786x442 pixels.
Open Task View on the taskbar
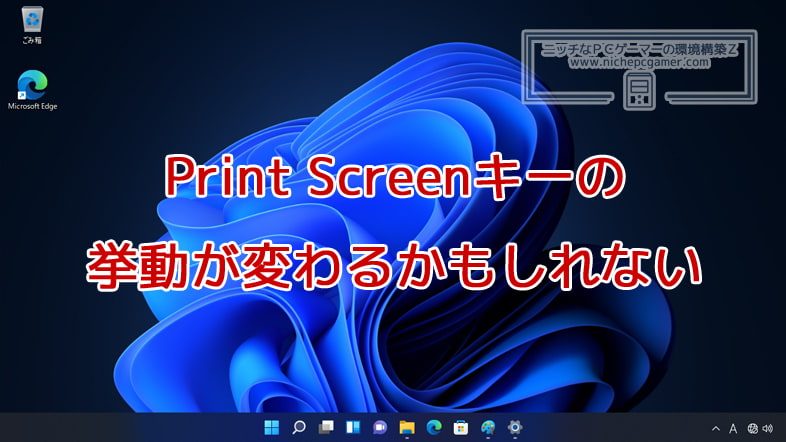[326, 427]
